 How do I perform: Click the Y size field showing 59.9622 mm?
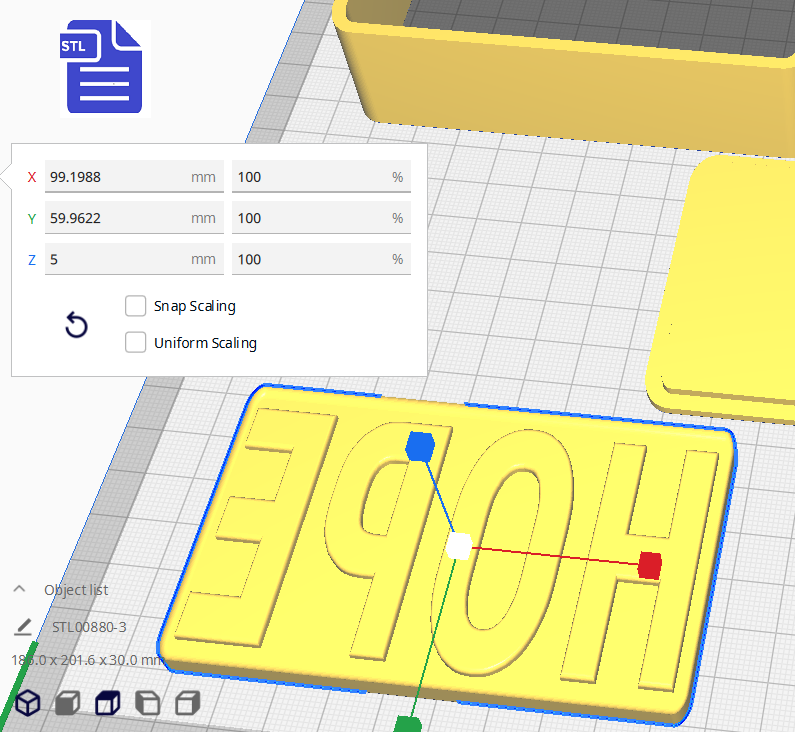pyautogui.click(x=120, y=218)
